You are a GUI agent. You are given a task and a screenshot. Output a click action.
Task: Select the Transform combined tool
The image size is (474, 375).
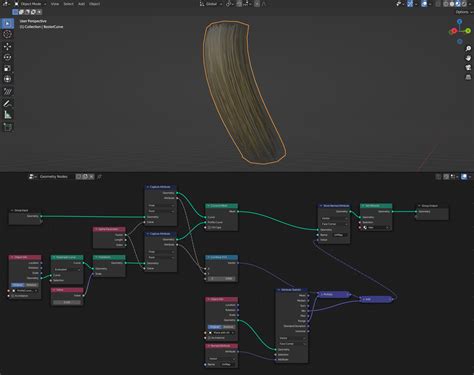pyautogui.click(x=7, y=79)
